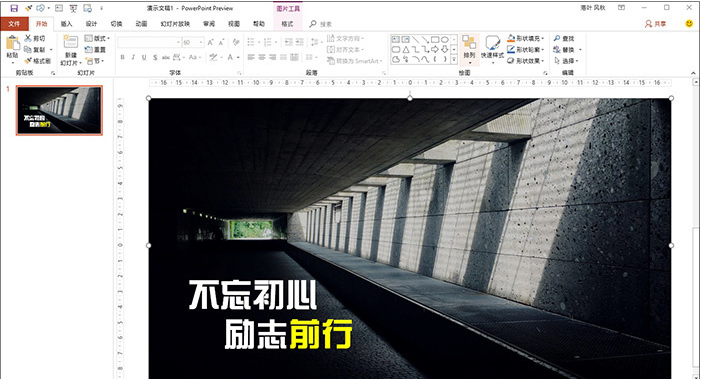The image size is (701, 379).
Task: Switch to the 切换 transitions tab
Action: click(x=116, y=24)
